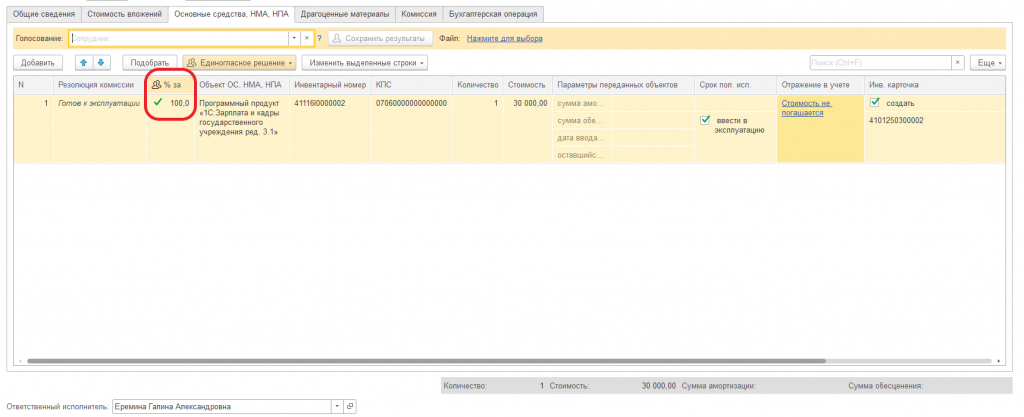Click the Параметры переданных объектов column header

coord(623,85)
